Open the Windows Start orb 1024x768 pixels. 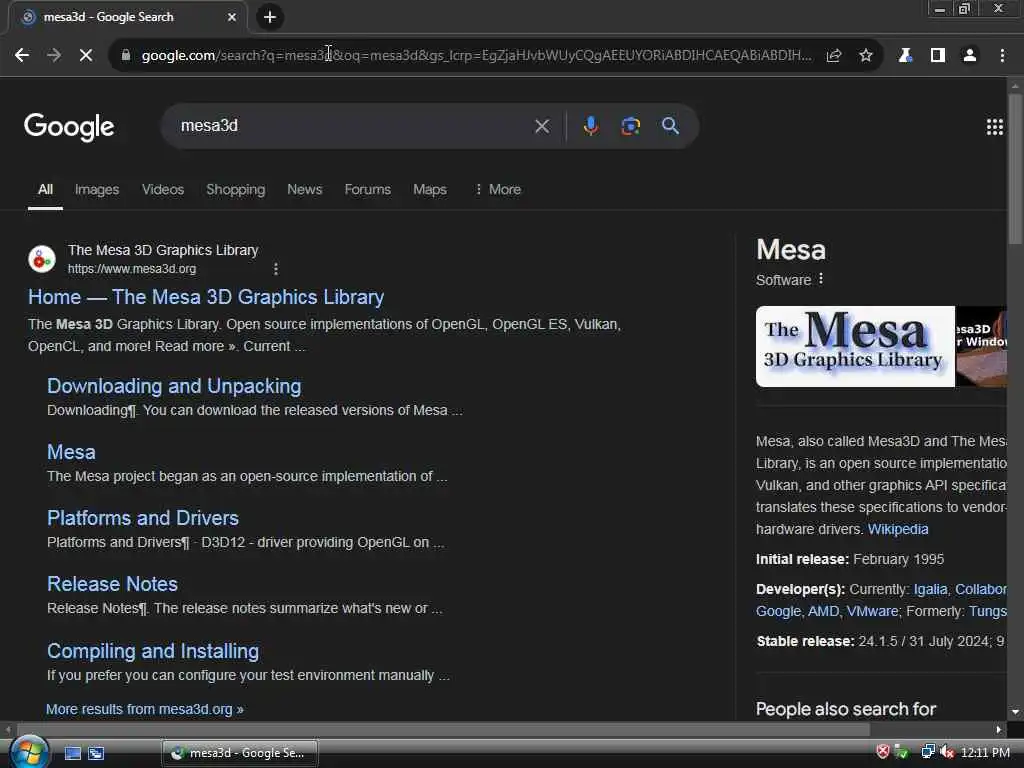click(x=29, y=752)
